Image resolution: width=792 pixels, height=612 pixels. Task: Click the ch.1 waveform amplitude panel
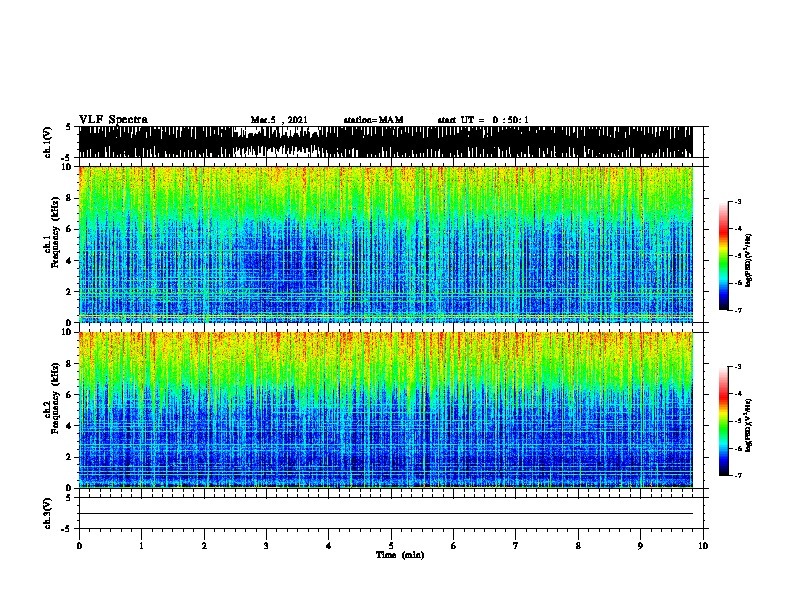coord(386,142)
